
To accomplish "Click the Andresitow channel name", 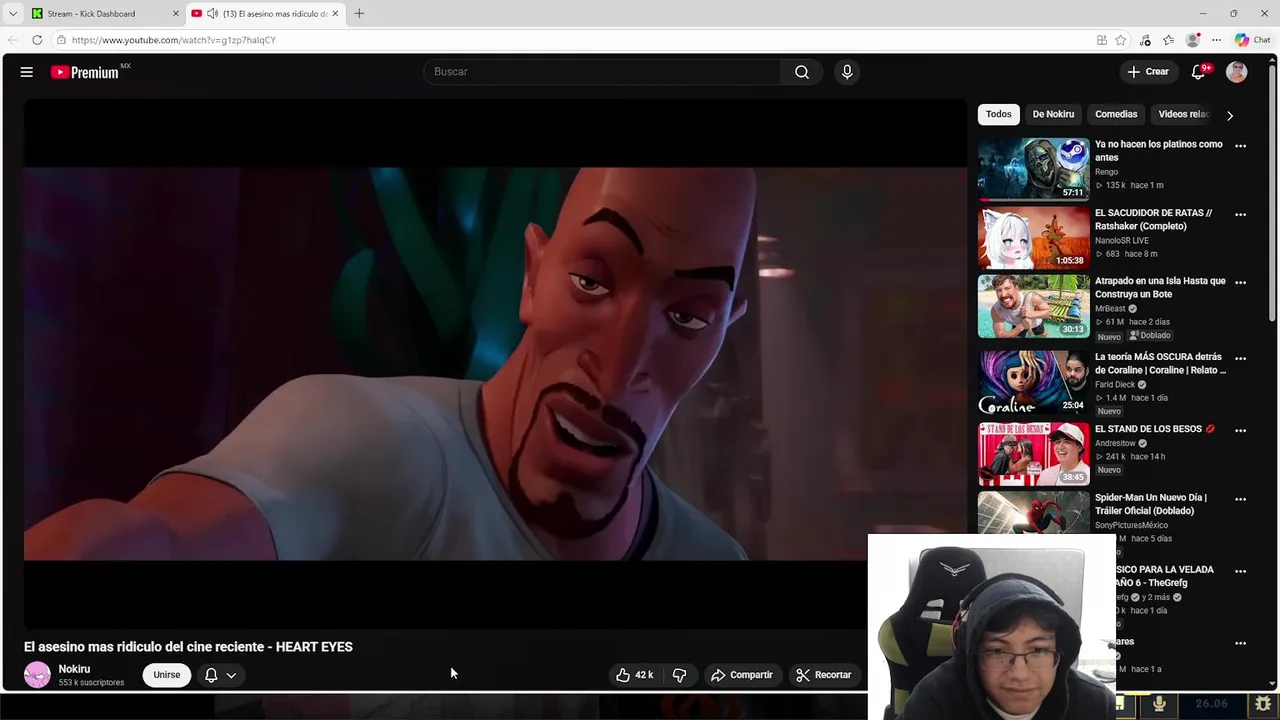I will (x=1115, y=444).
